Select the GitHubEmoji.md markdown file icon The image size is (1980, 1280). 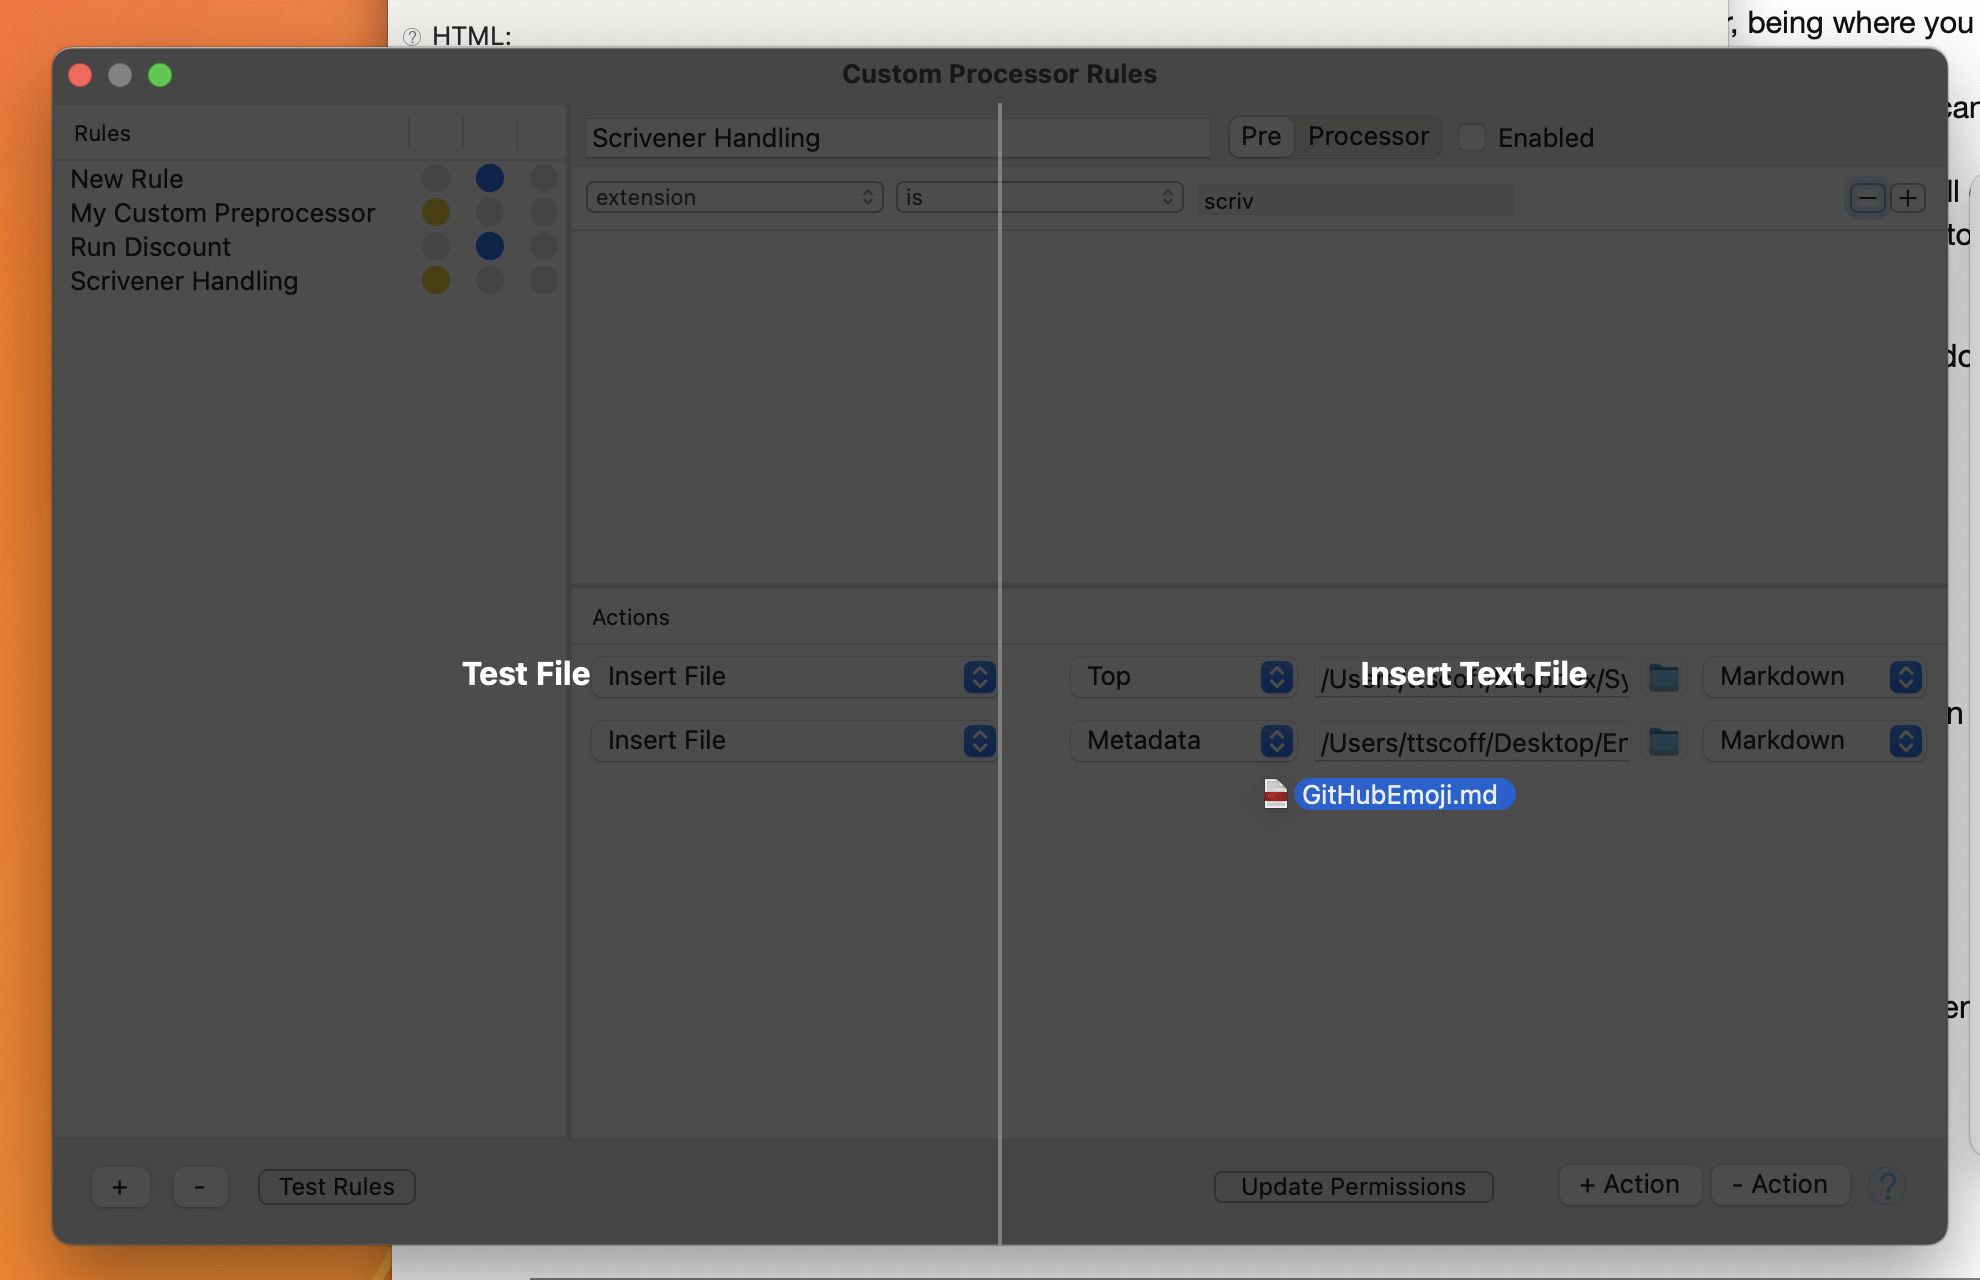point(1274,794)
